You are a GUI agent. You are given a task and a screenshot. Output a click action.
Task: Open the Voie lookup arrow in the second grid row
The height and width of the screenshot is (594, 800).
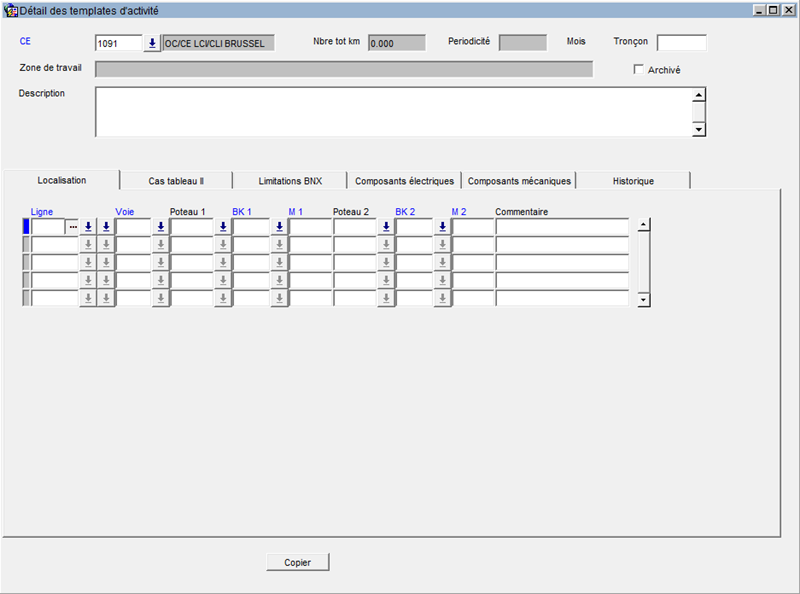161,244
